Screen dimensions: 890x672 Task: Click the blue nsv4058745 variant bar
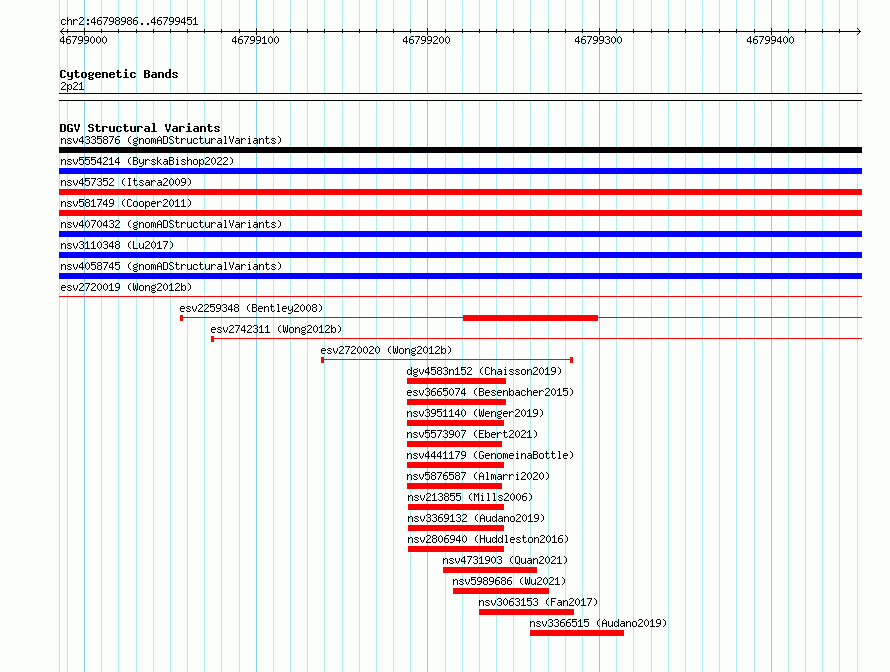click(460, 276)
